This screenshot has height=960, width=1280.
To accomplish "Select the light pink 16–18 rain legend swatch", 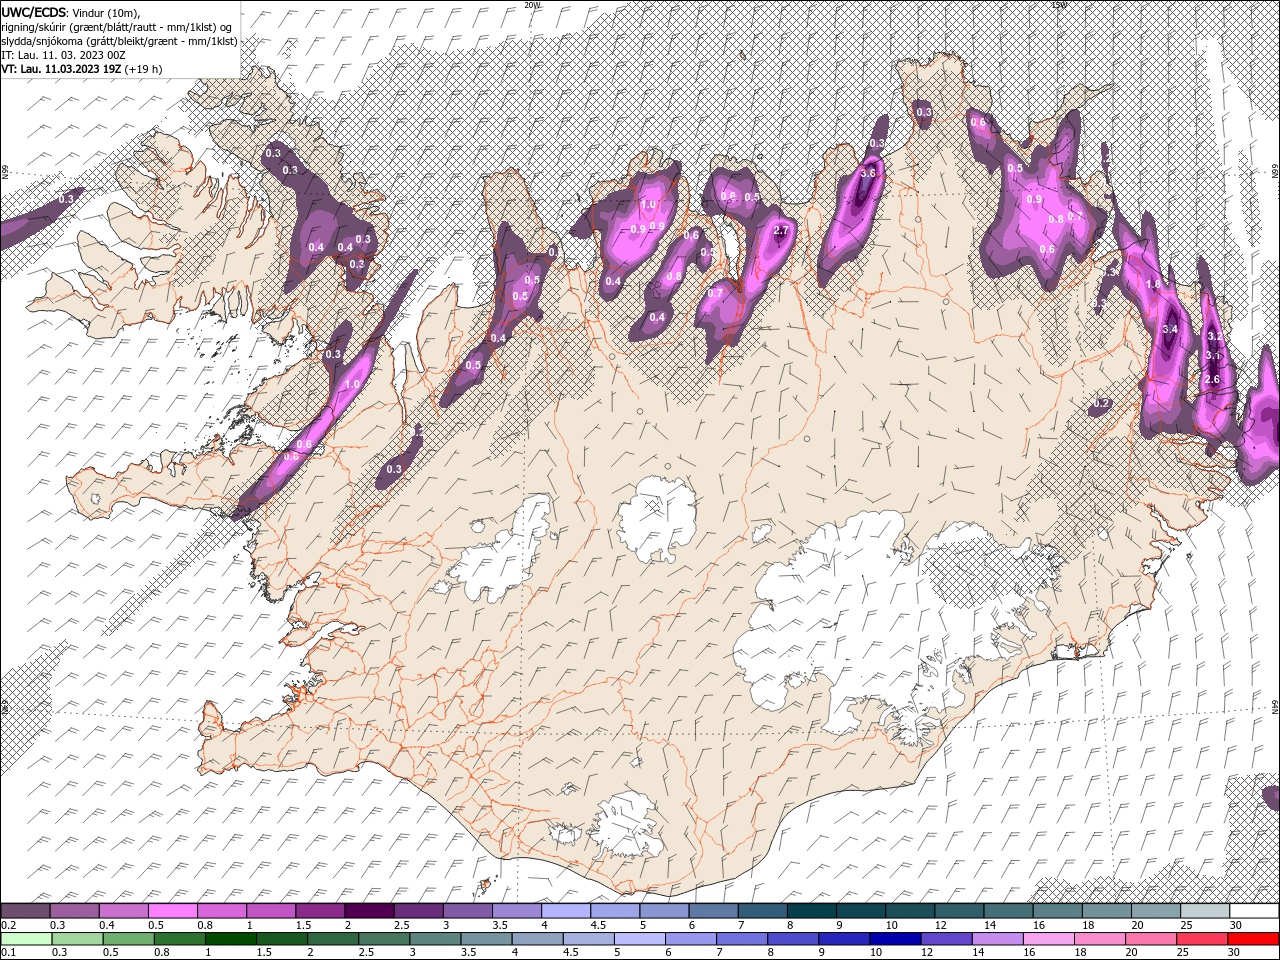I will click(x=1049, y=939).
